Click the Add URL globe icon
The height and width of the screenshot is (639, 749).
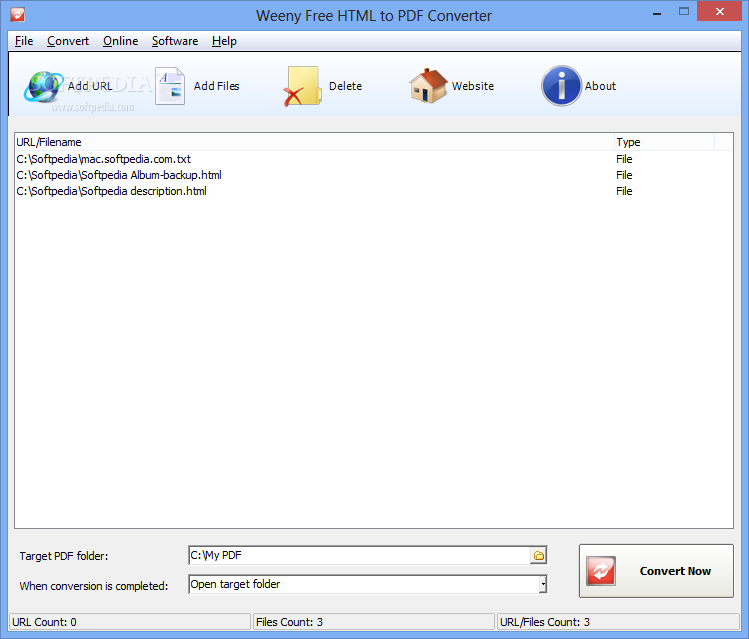pyautogui.click(x=43, y=86)
